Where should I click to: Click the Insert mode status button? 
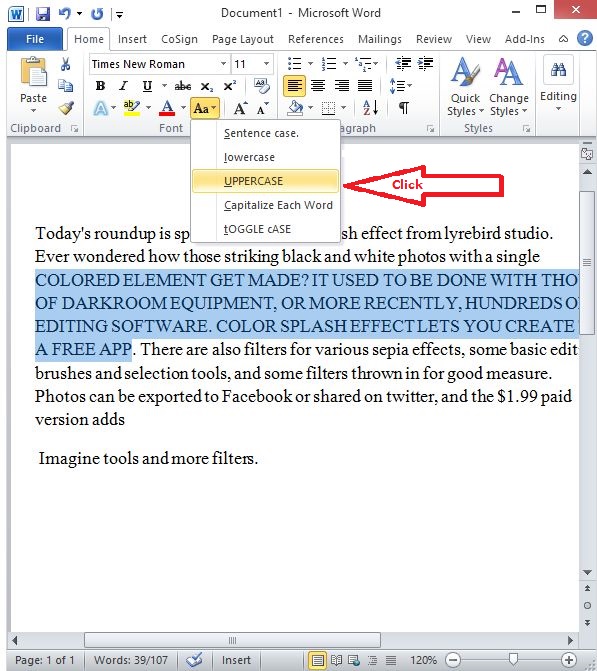pos(236,660)
